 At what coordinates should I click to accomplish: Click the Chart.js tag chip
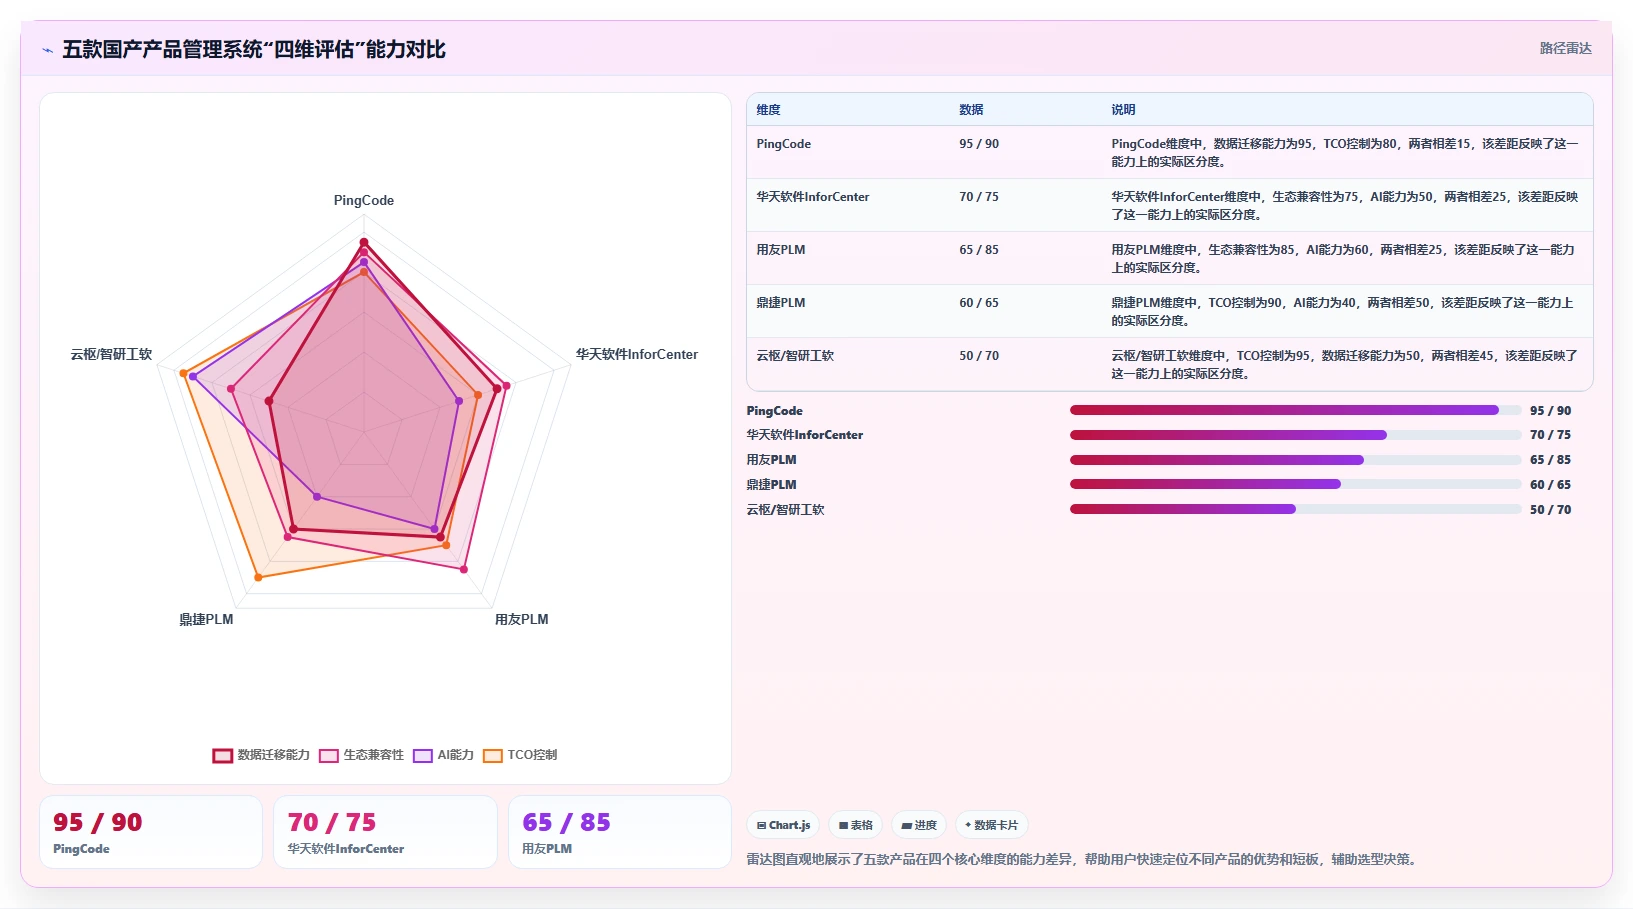coord(783,825)
